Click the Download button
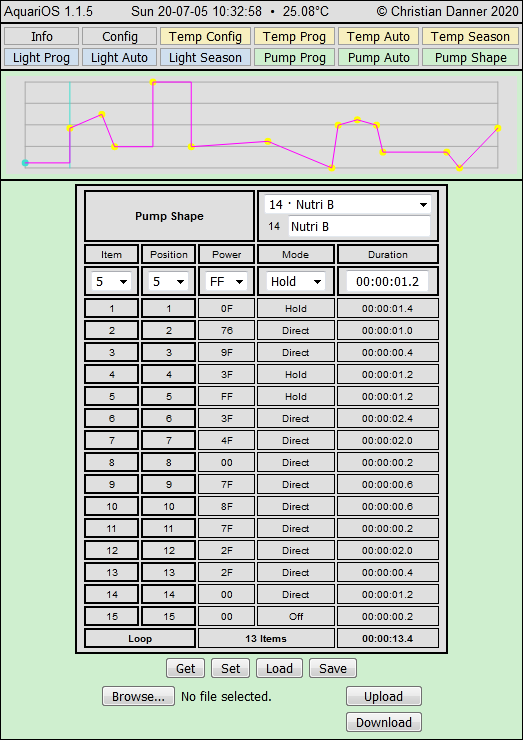Image resolution: width=523 pixels, height=740 pixels. tap(384, 722)
